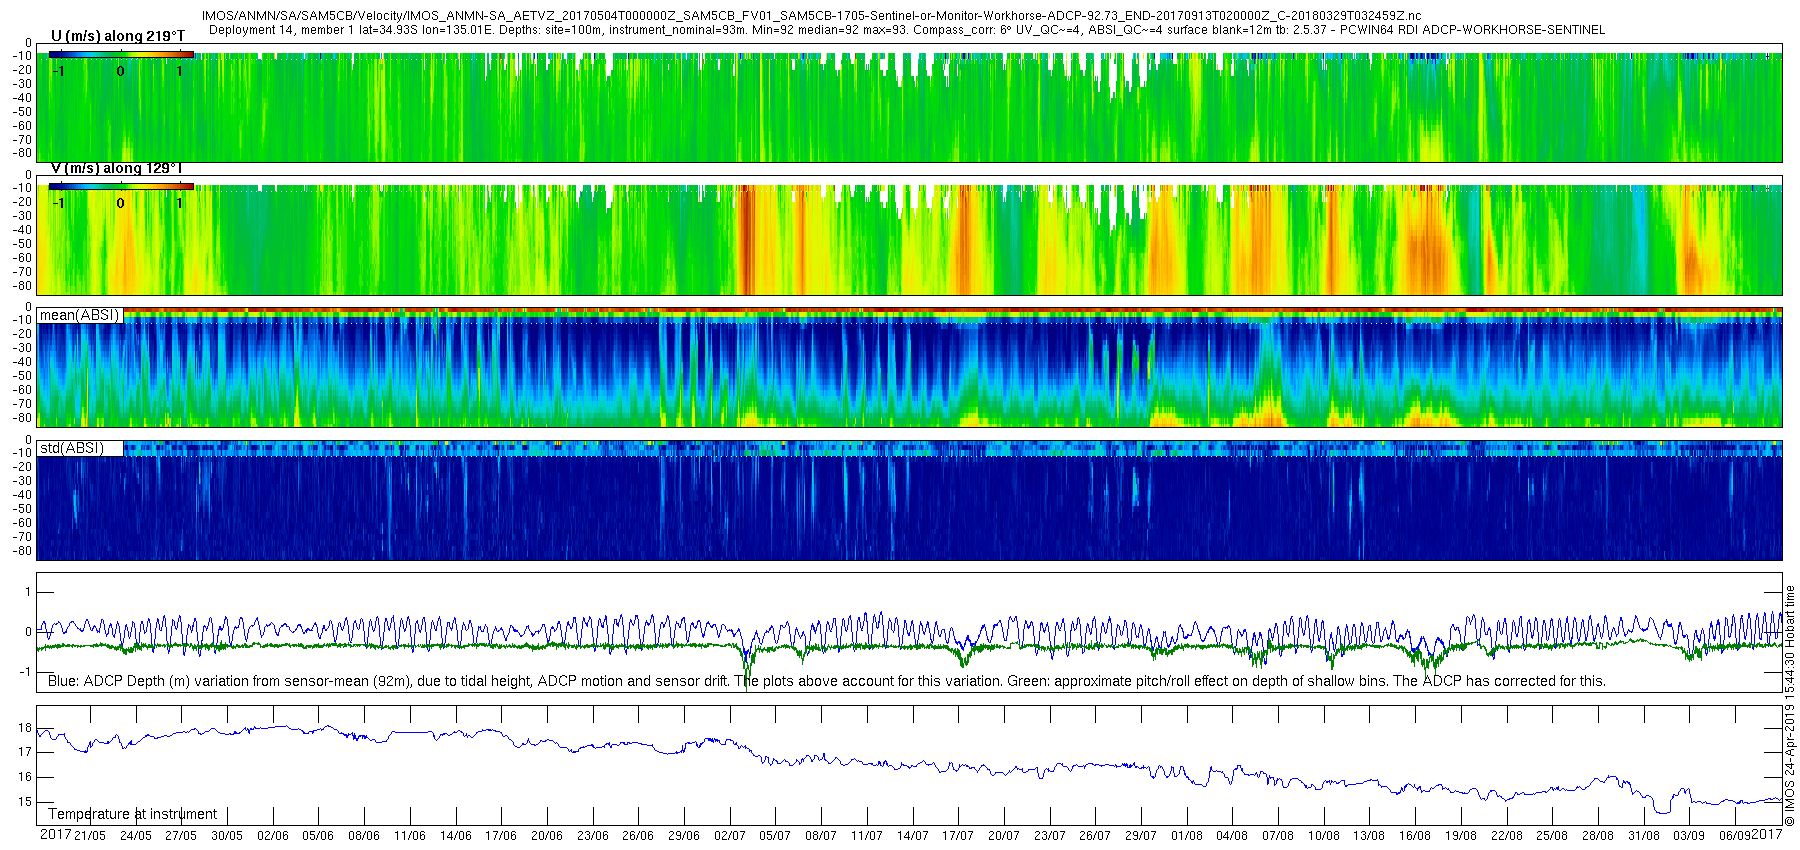Click the file path title line at top
The width and height of the screenshot is (1800, 850).
point(811,16)
